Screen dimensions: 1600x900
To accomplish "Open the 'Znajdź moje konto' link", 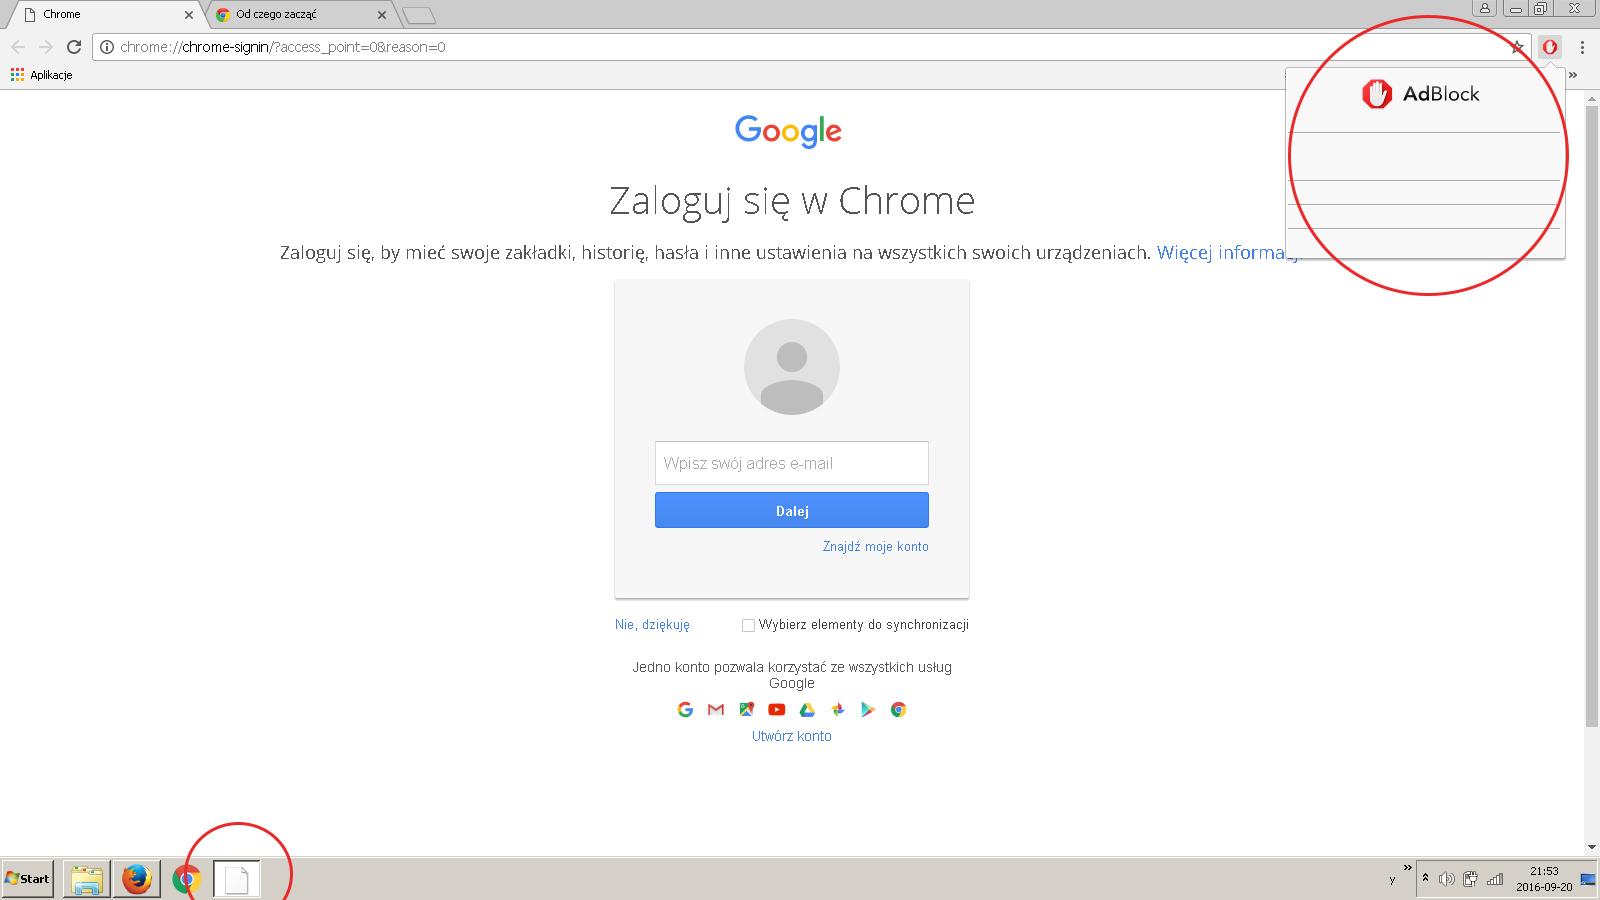I will click(x=876, y=547).
